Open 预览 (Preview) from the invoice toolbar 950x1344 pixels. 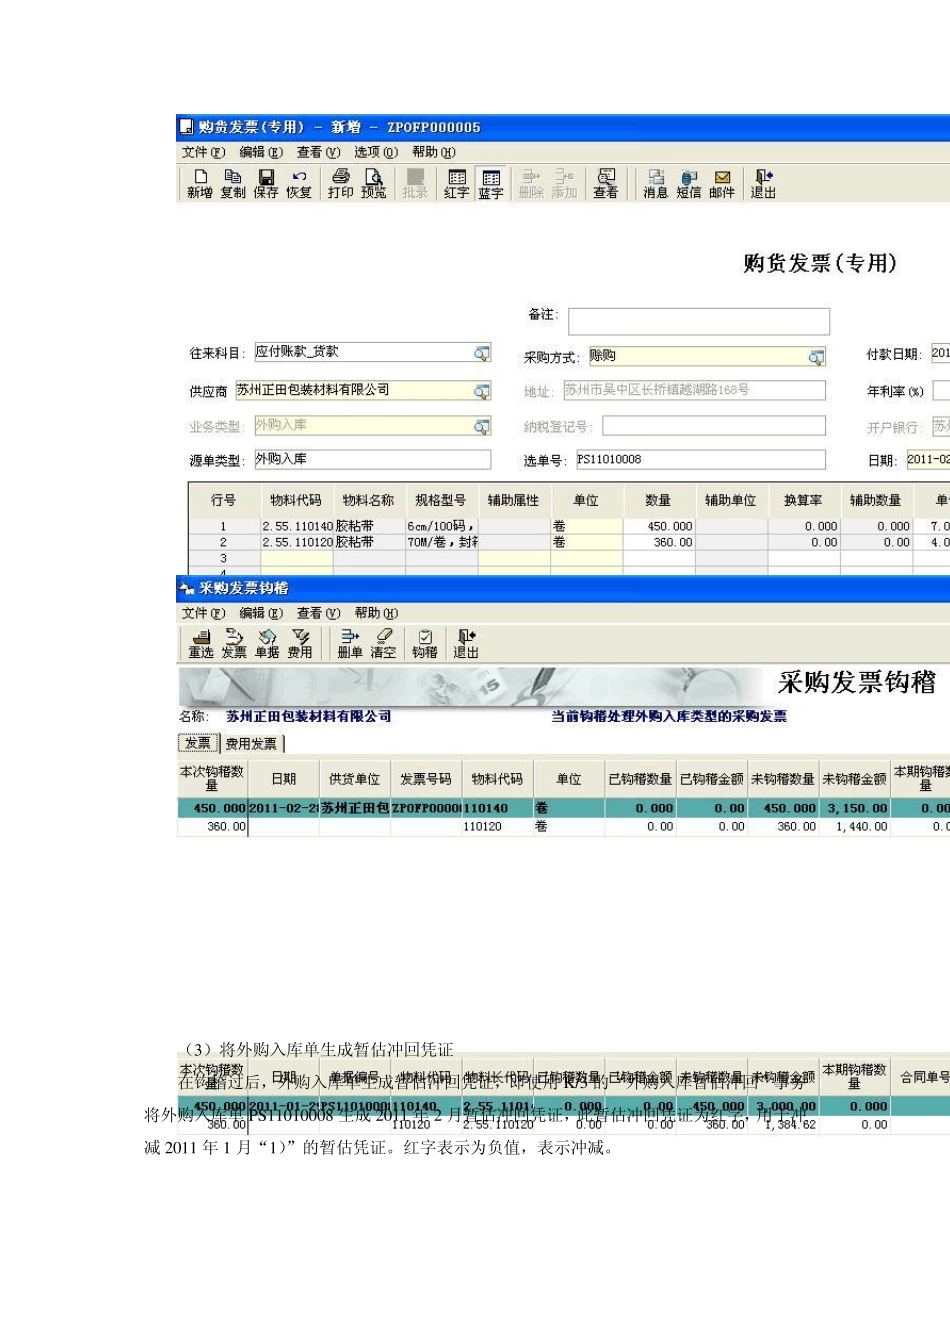[374, 184]
